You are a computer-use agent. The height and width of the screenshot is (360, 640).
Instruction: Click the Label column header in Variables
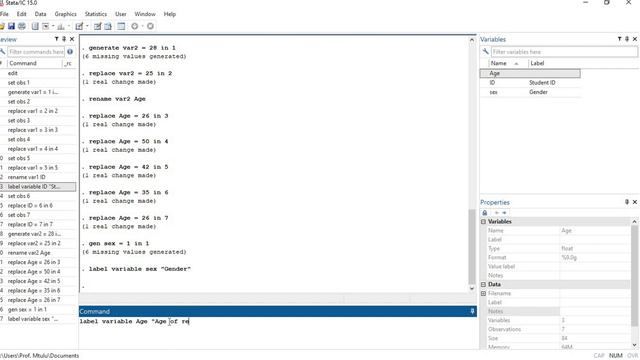[x=554, y=63]
